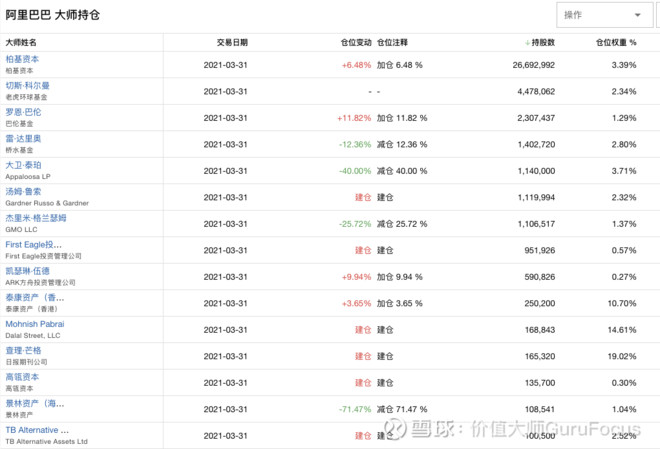The height and width of the screenshot is (449, 660).
Task: Open the 查理·芒格 guru link
Action: pyautogui.click(x=24, y=351)
